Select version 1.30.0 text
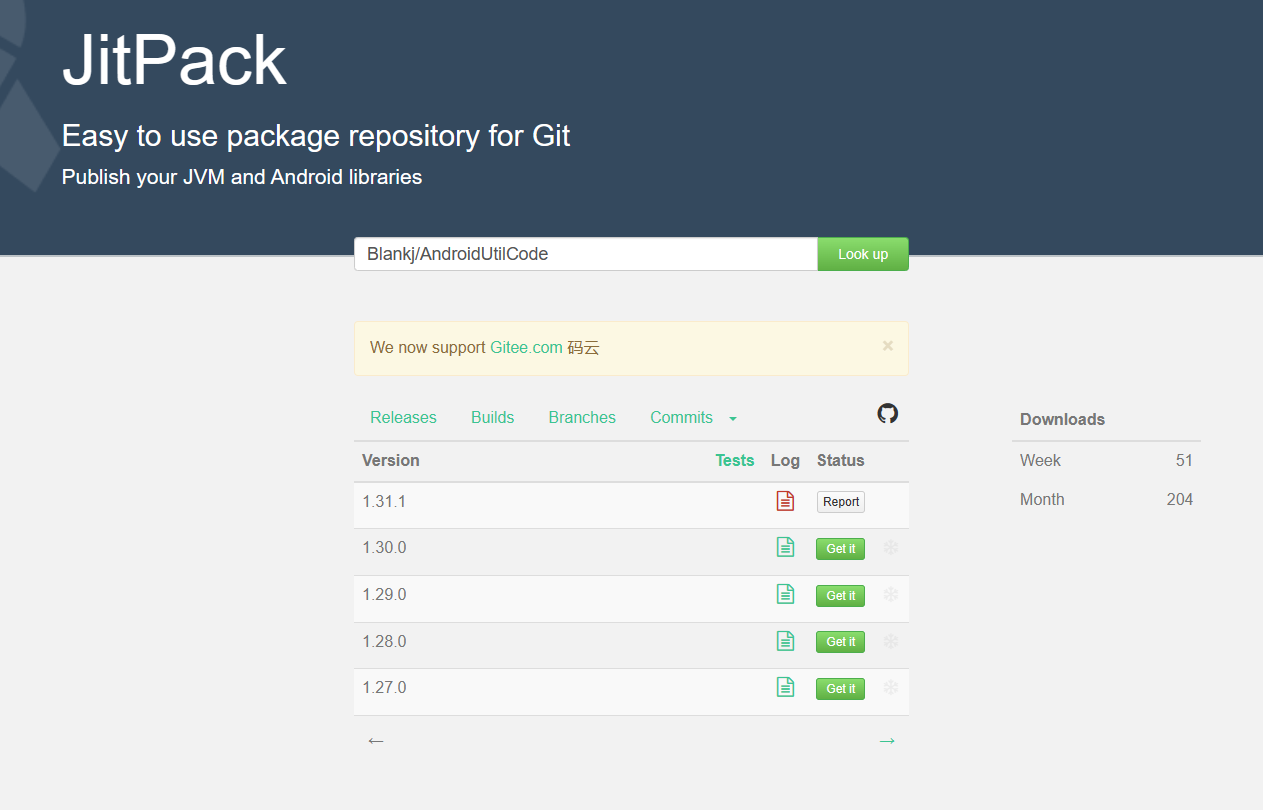Viewport: 1263px width, 810px height. click(x=384, y=548)
